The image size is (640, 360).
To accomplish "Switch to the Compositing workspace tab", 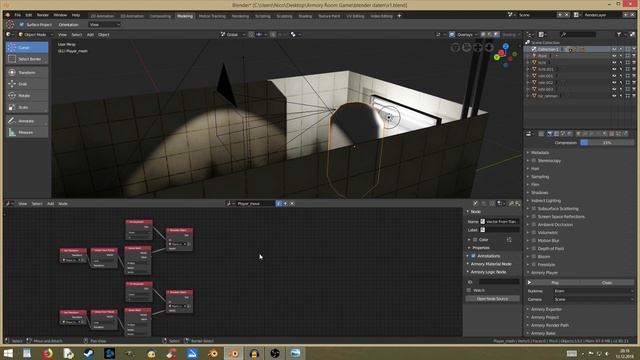I will coord(160,16).
